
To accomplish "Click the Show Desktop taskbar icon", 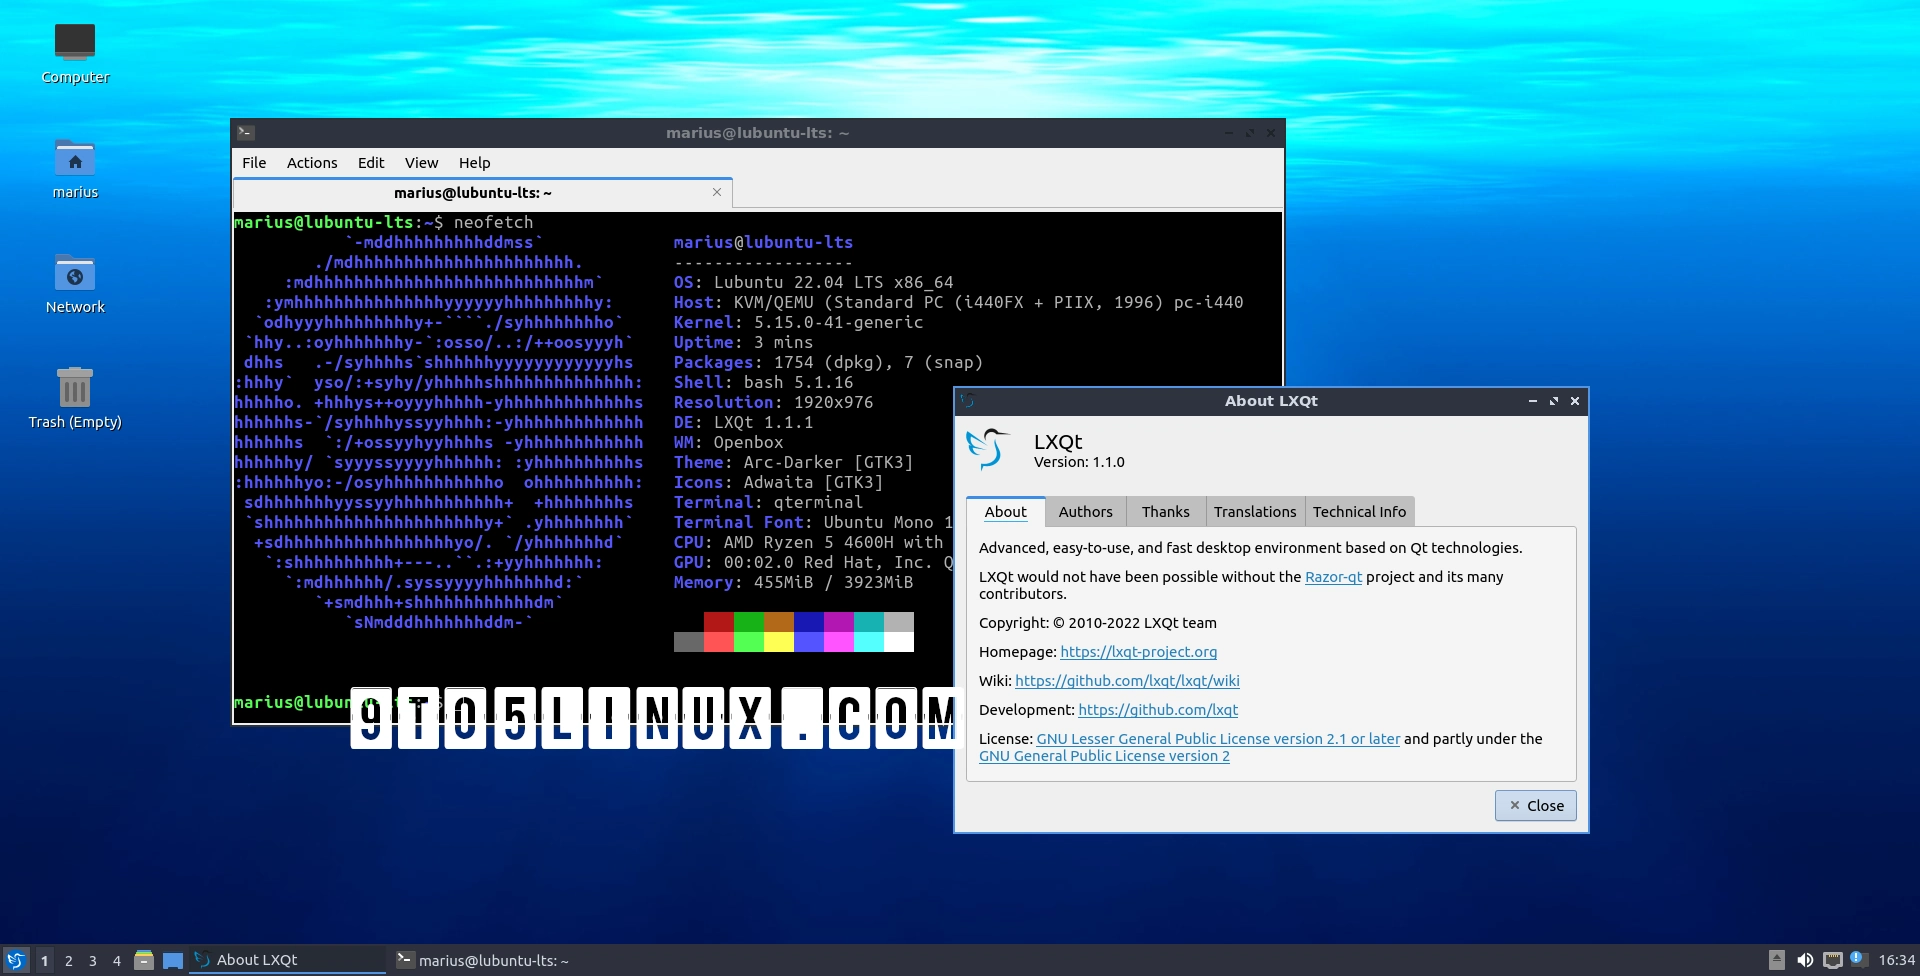I will click(x=173, y=960).
